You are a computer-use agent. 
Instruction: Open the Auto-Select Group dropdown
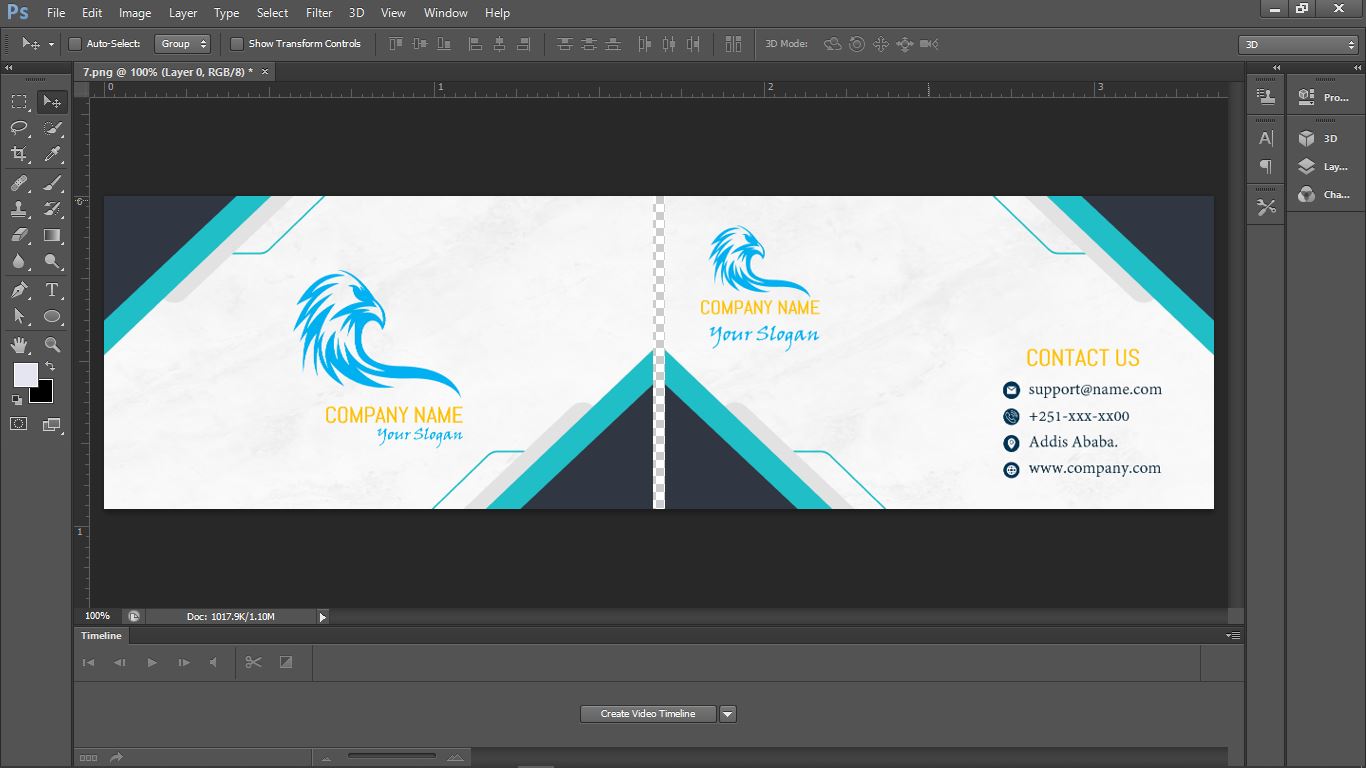tap(183, 44)
